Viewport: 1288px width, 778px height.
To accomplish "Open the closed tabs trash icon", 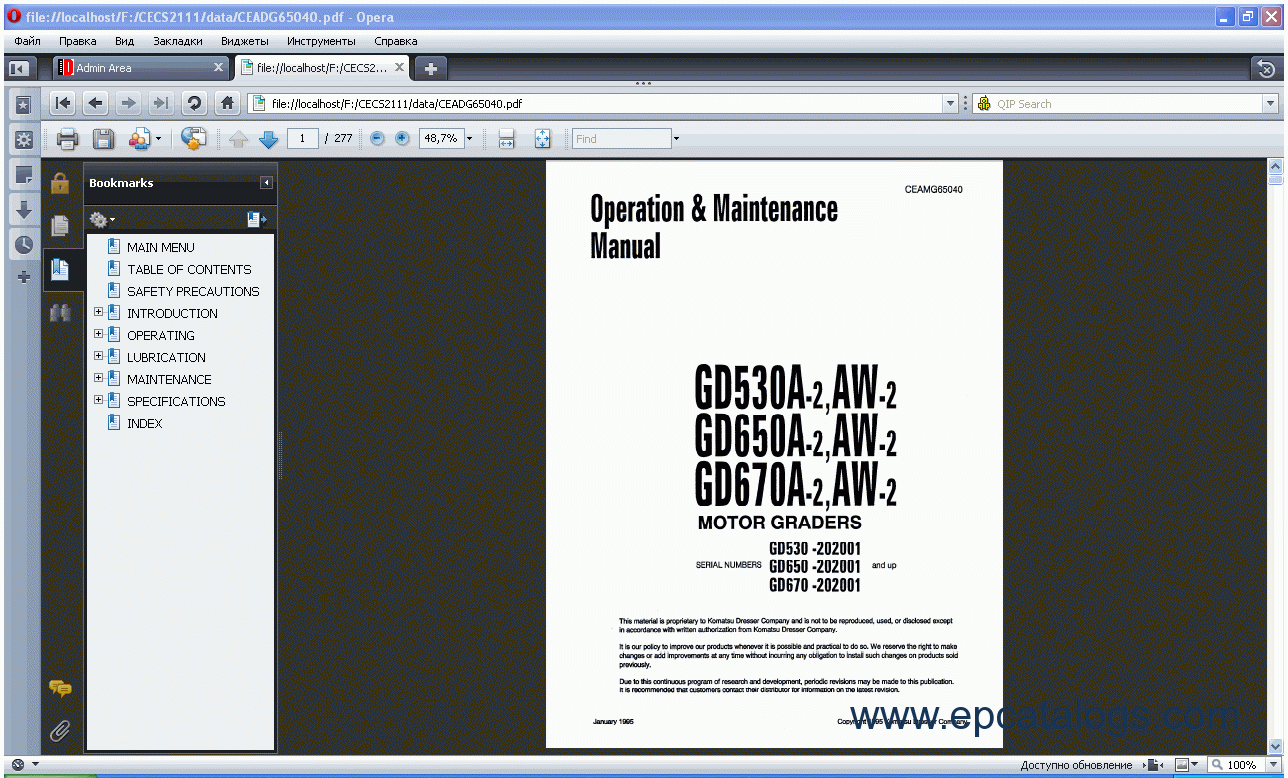I will point(1266,68).
